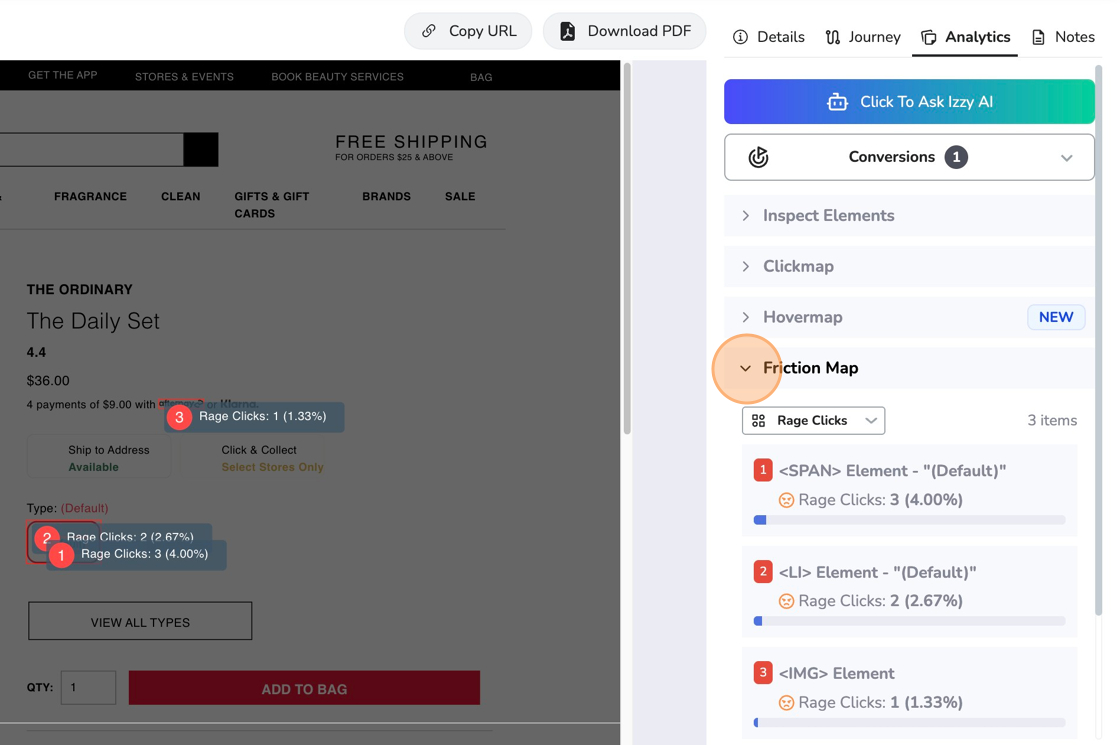Screen dimensions: 1120x745
Task: Click the page preview scrollbar
Action: pos(627,249)
